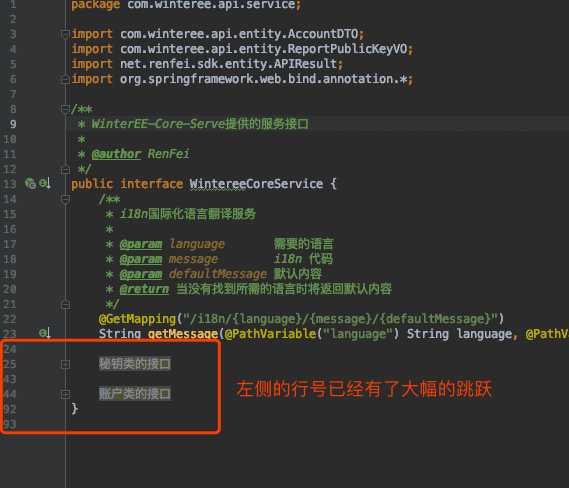Click the @param tag for message
This screenshot has width=569, height=488.
click(141, 259)
